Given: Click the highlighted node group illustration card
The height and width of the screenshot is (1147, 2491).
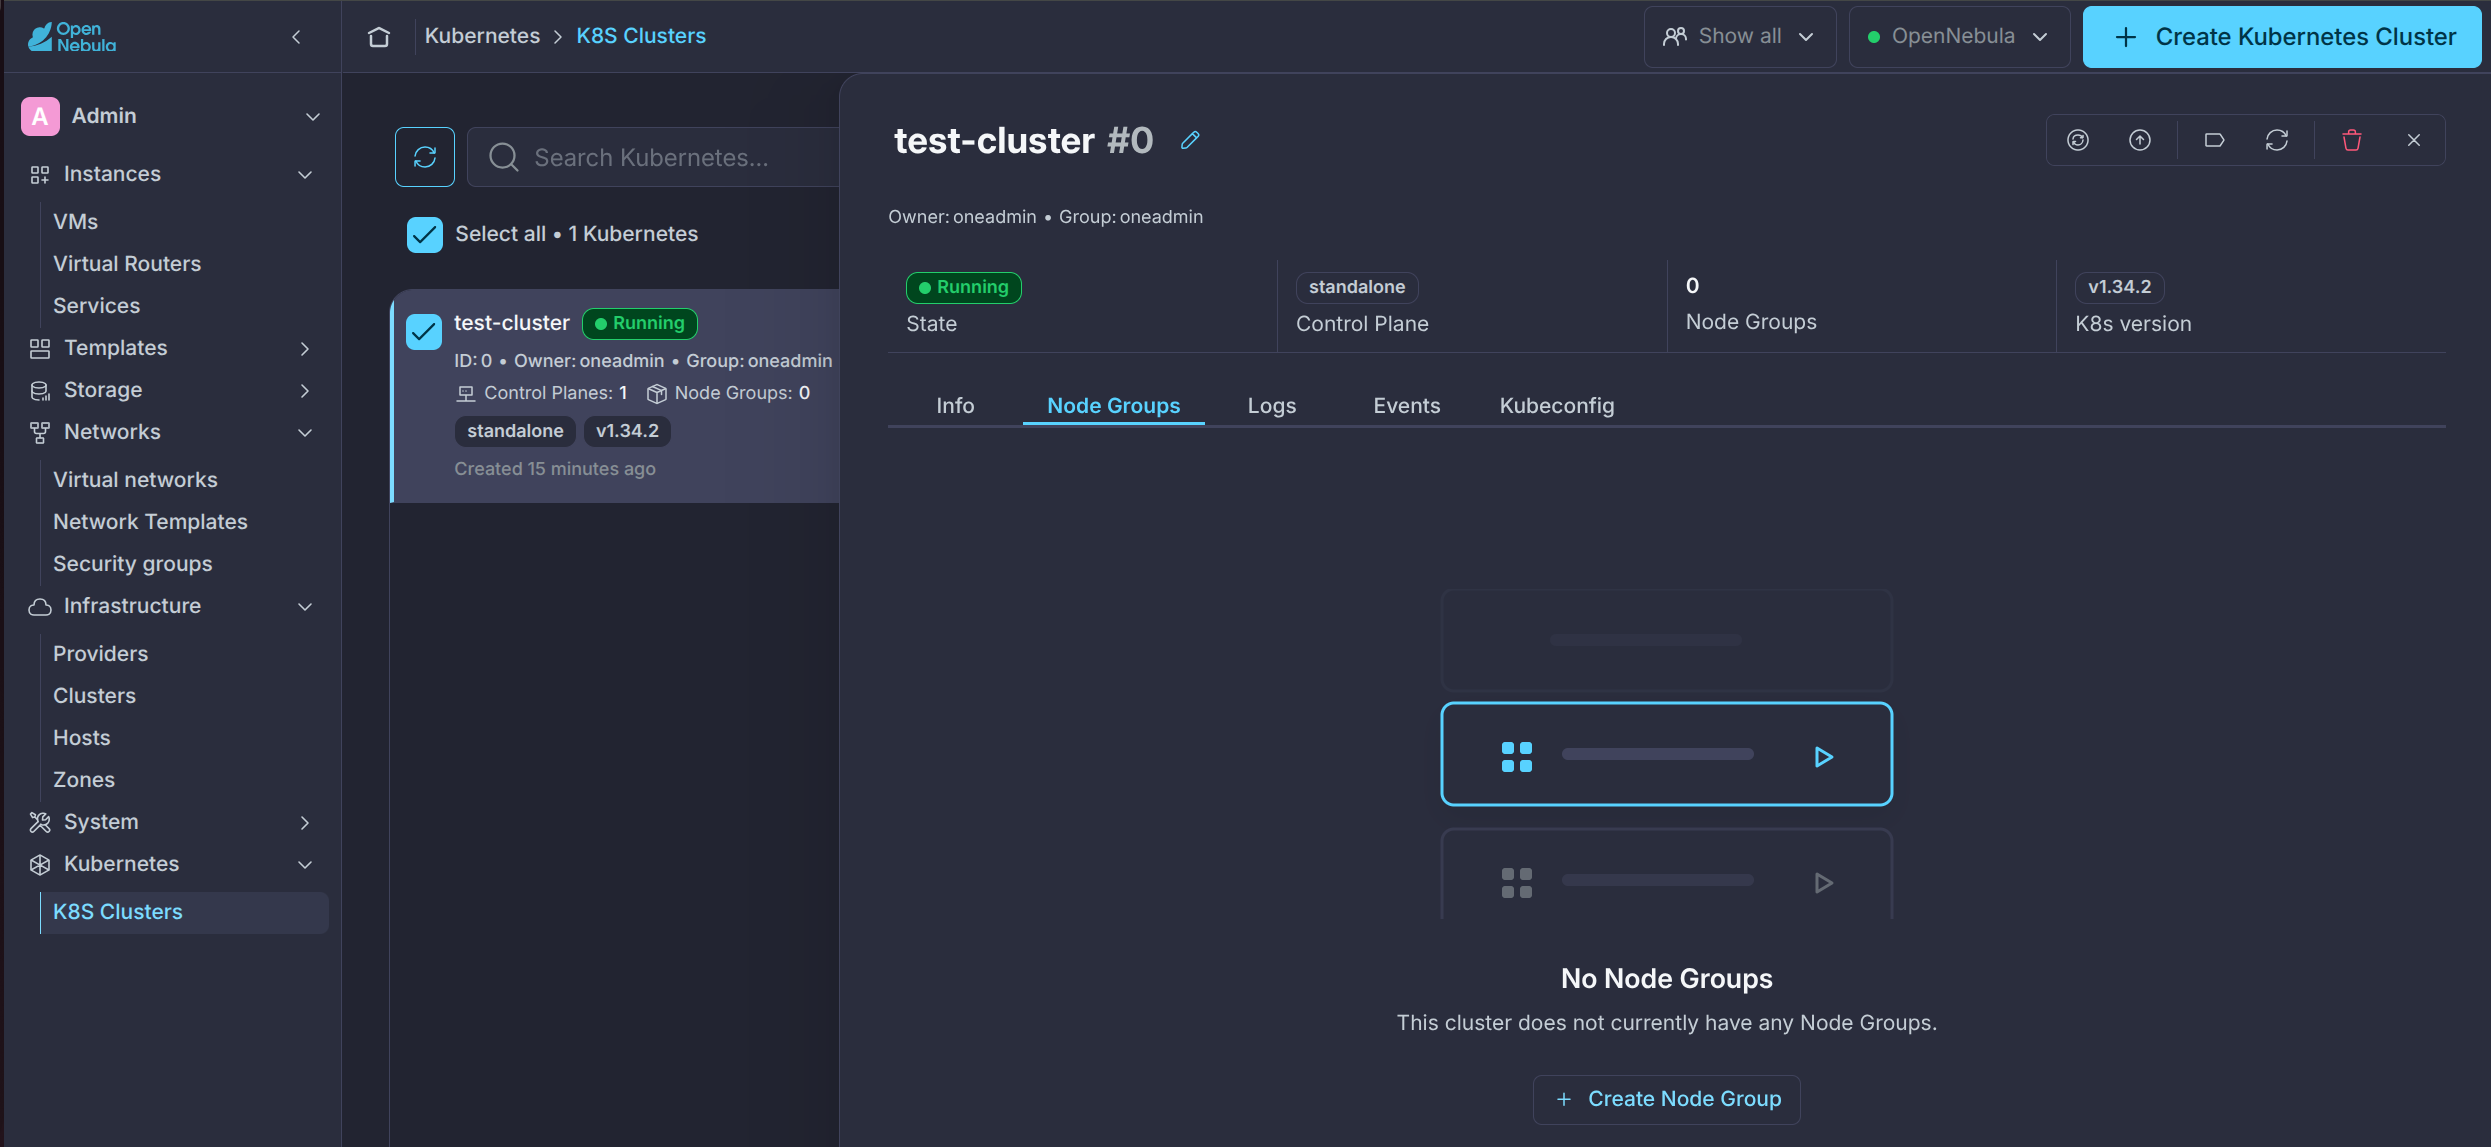Looking at the screenshot, I should [1667, 754].
